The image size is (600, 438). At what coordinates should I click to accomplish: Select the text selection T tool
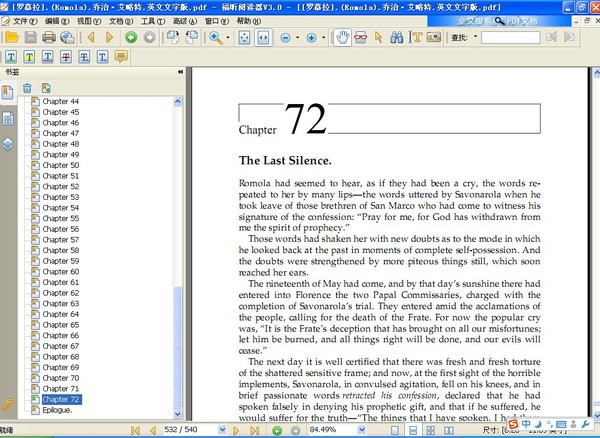click(x=416, y=37)
